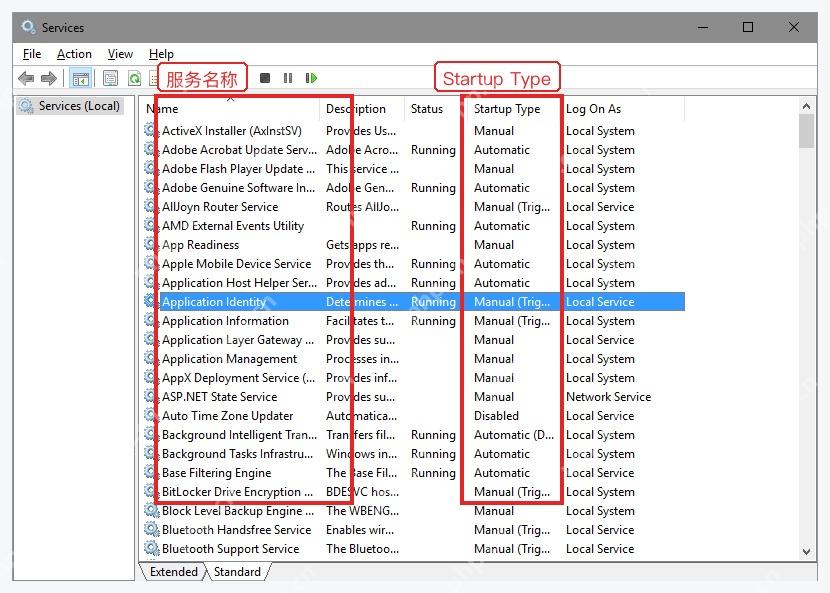Stop the selected service with the square icon
The height and width of the screenshot is (593, 830).
(x=265, y=78)
